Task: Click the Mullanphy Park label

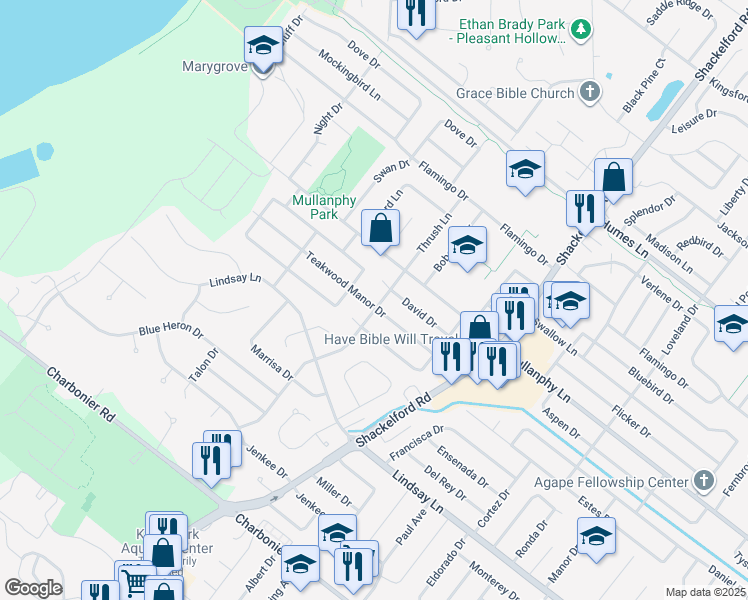Action: pyautogui.click(x=324, y=207)
